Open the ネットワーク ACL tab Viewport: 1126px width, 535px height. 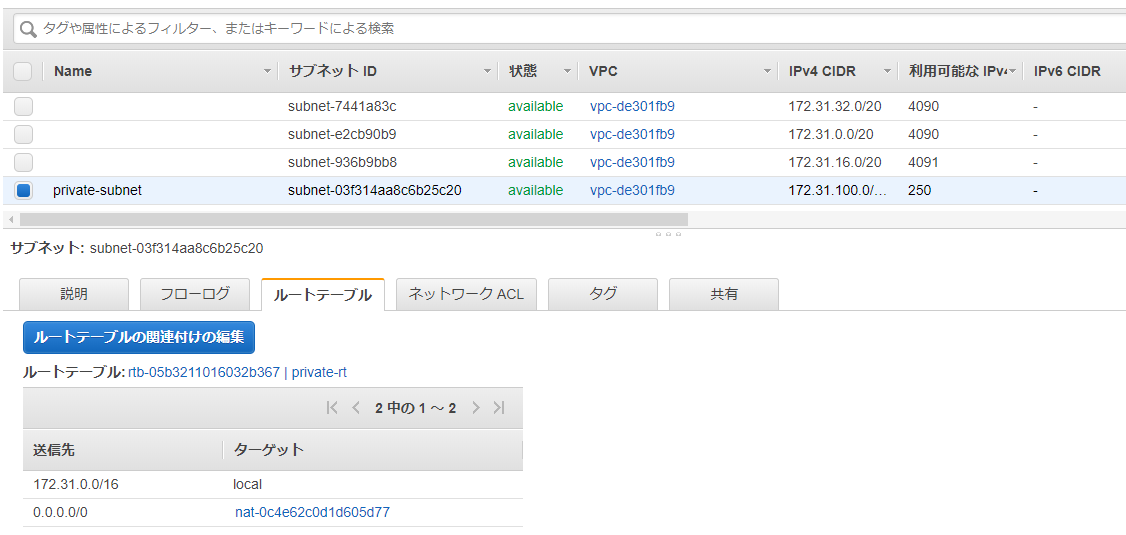coord(466,294)
